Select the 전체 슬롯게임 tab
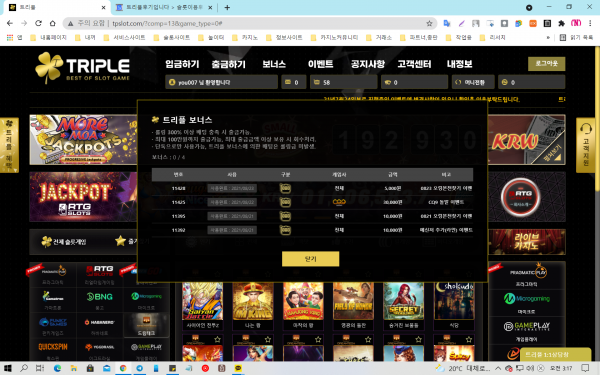This screenshot has height=375, width=600. pos(64,241)
